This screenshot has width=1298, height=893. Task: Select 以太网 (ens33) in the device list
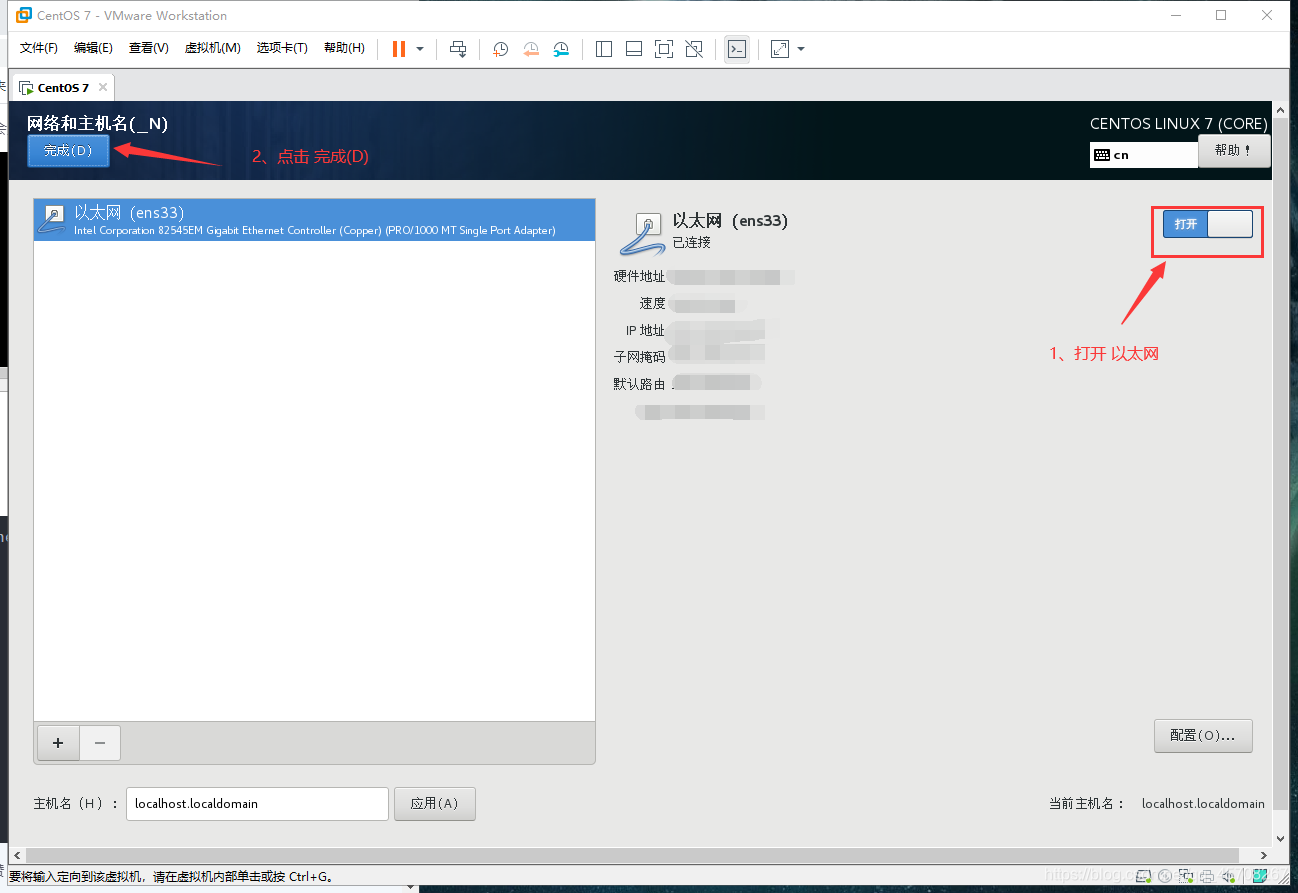click(314, 220)
